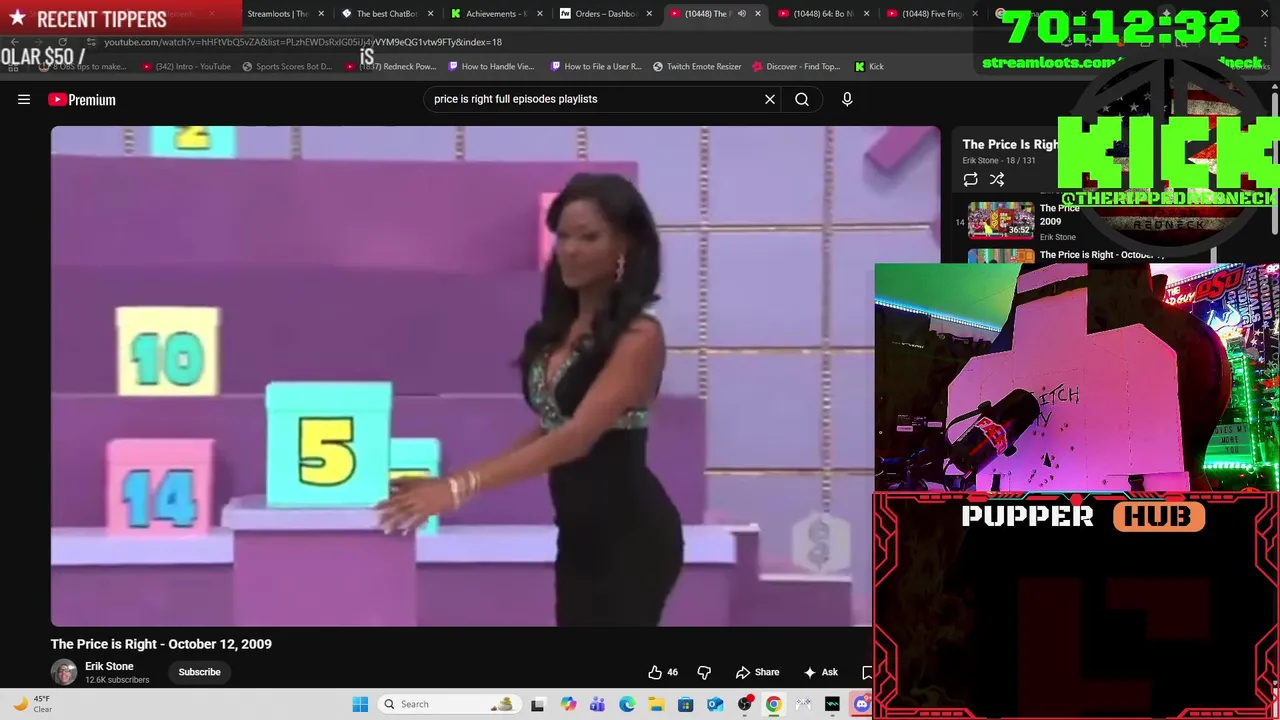Switch to OBS Studio on taskbar
This screenshot has height=720, width=1280.
coord(744,704)
